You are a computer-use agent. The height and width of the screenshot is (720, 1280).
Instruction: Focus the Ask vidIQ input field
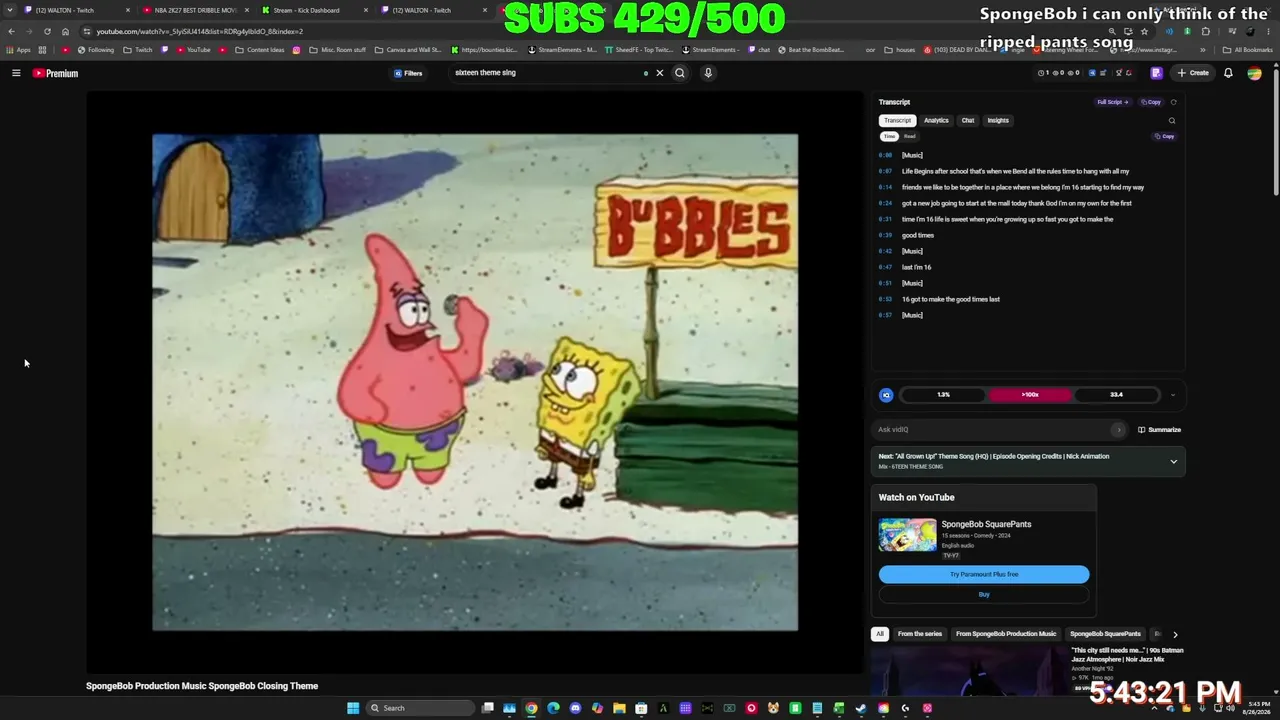pyautogui.click(x=993, y=430)
